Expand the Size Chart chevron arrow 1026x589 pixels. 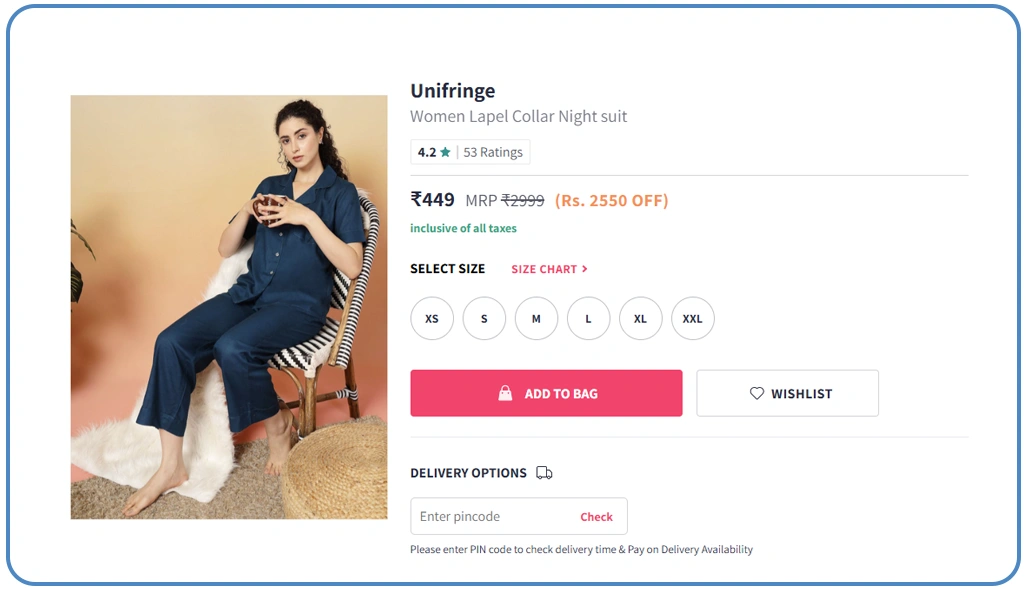pyautogui.click(x=585, y=269)
